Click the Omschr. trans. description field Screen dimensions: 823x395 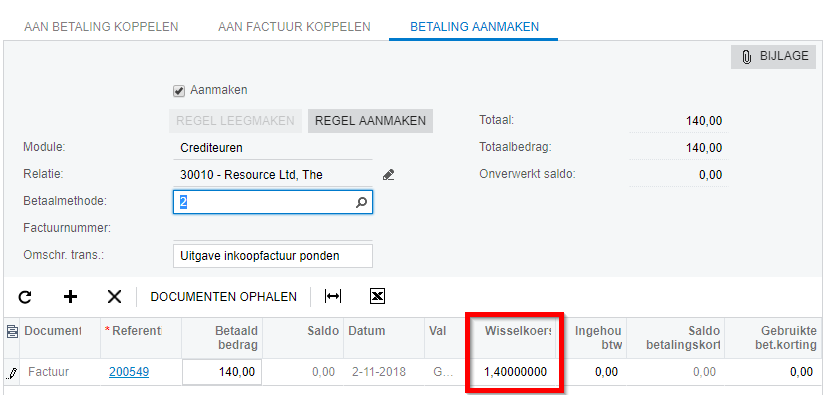[272, 256]
